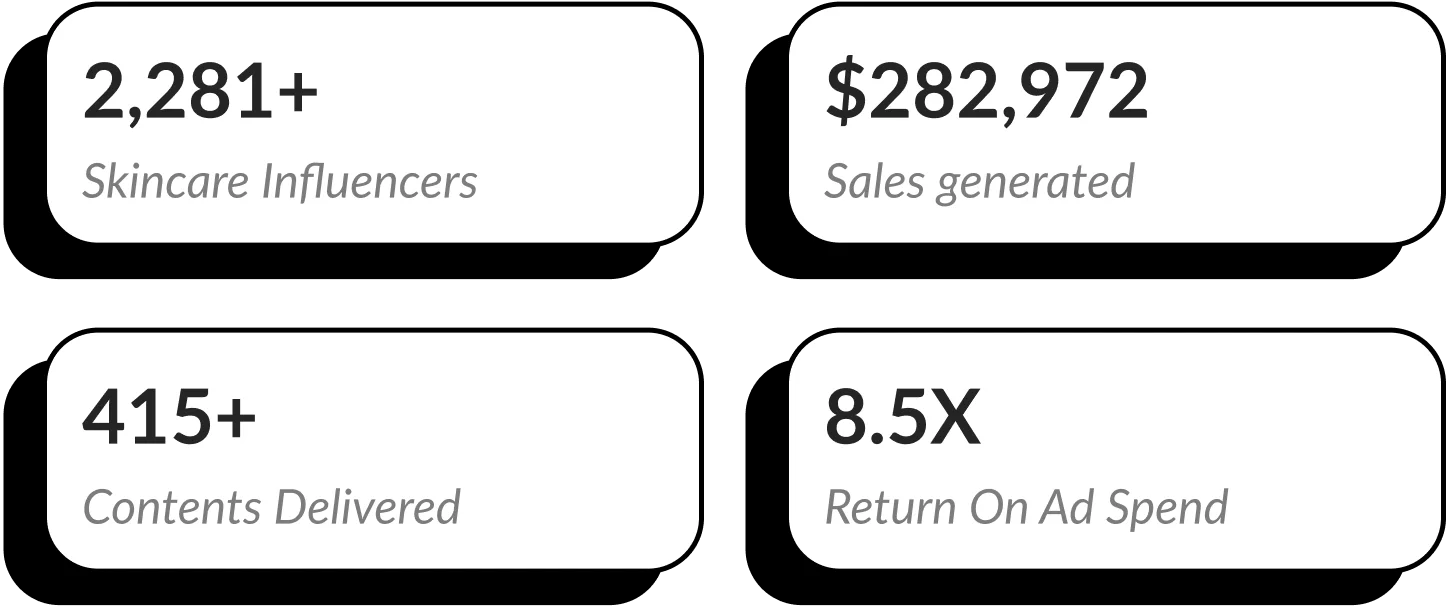Open the Skincare Influencers stat card
This screenshot has height=607, width=1448.
point(374,124)
